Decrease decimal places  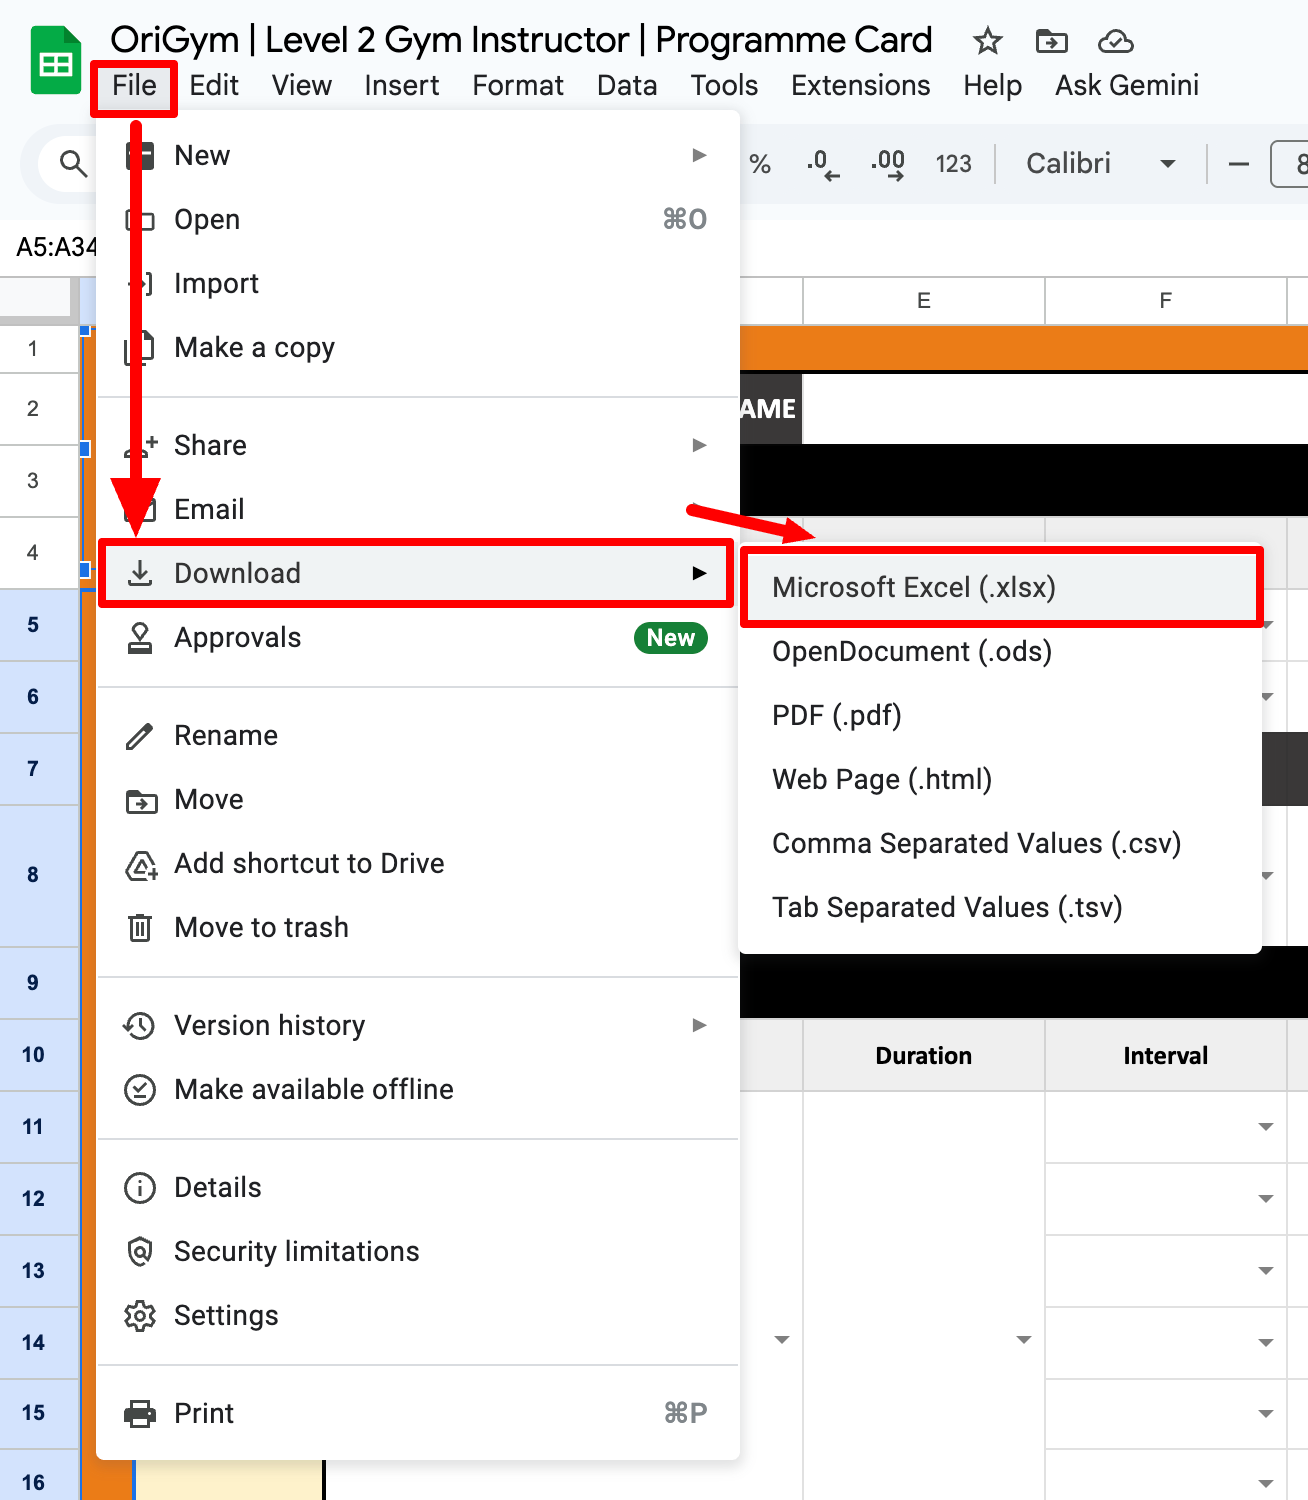[x=823, y=164]
